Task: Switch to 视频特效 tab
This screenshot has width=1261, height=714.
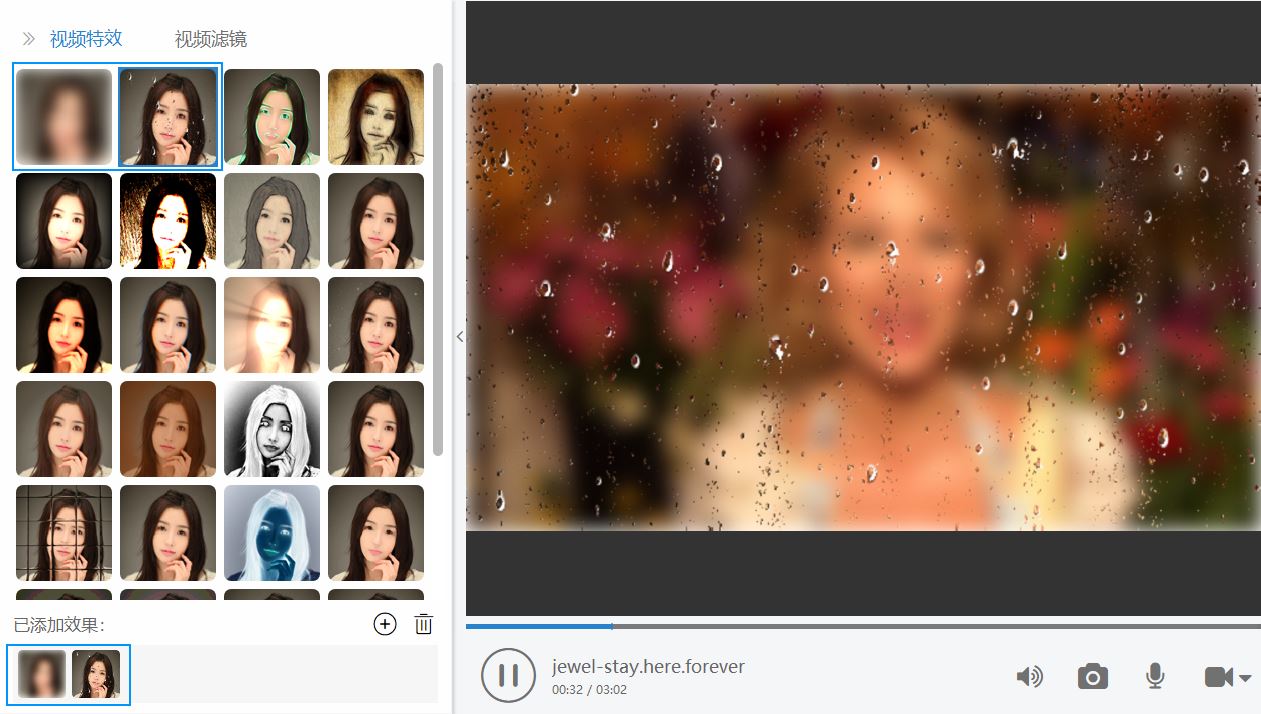Action: [86, 39]
